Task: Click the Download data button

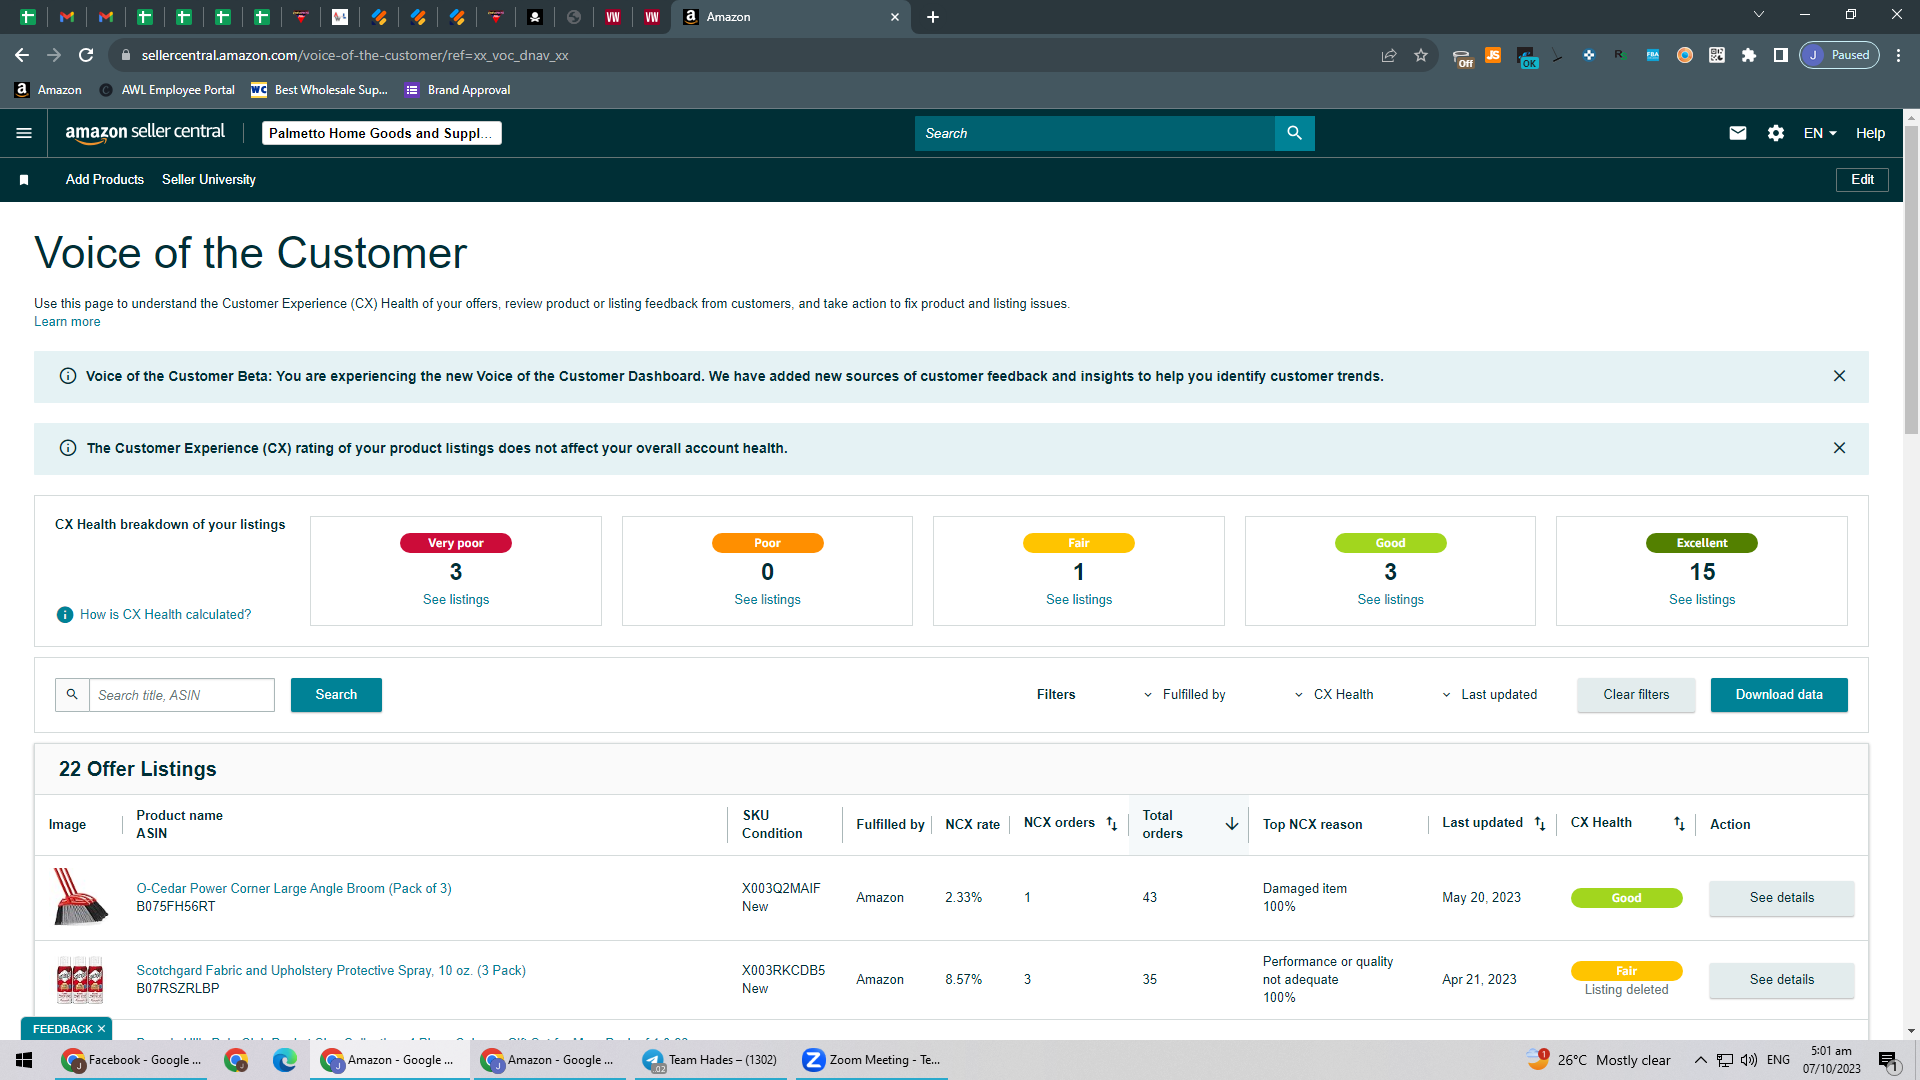Action: click(x=1779, y=695)
